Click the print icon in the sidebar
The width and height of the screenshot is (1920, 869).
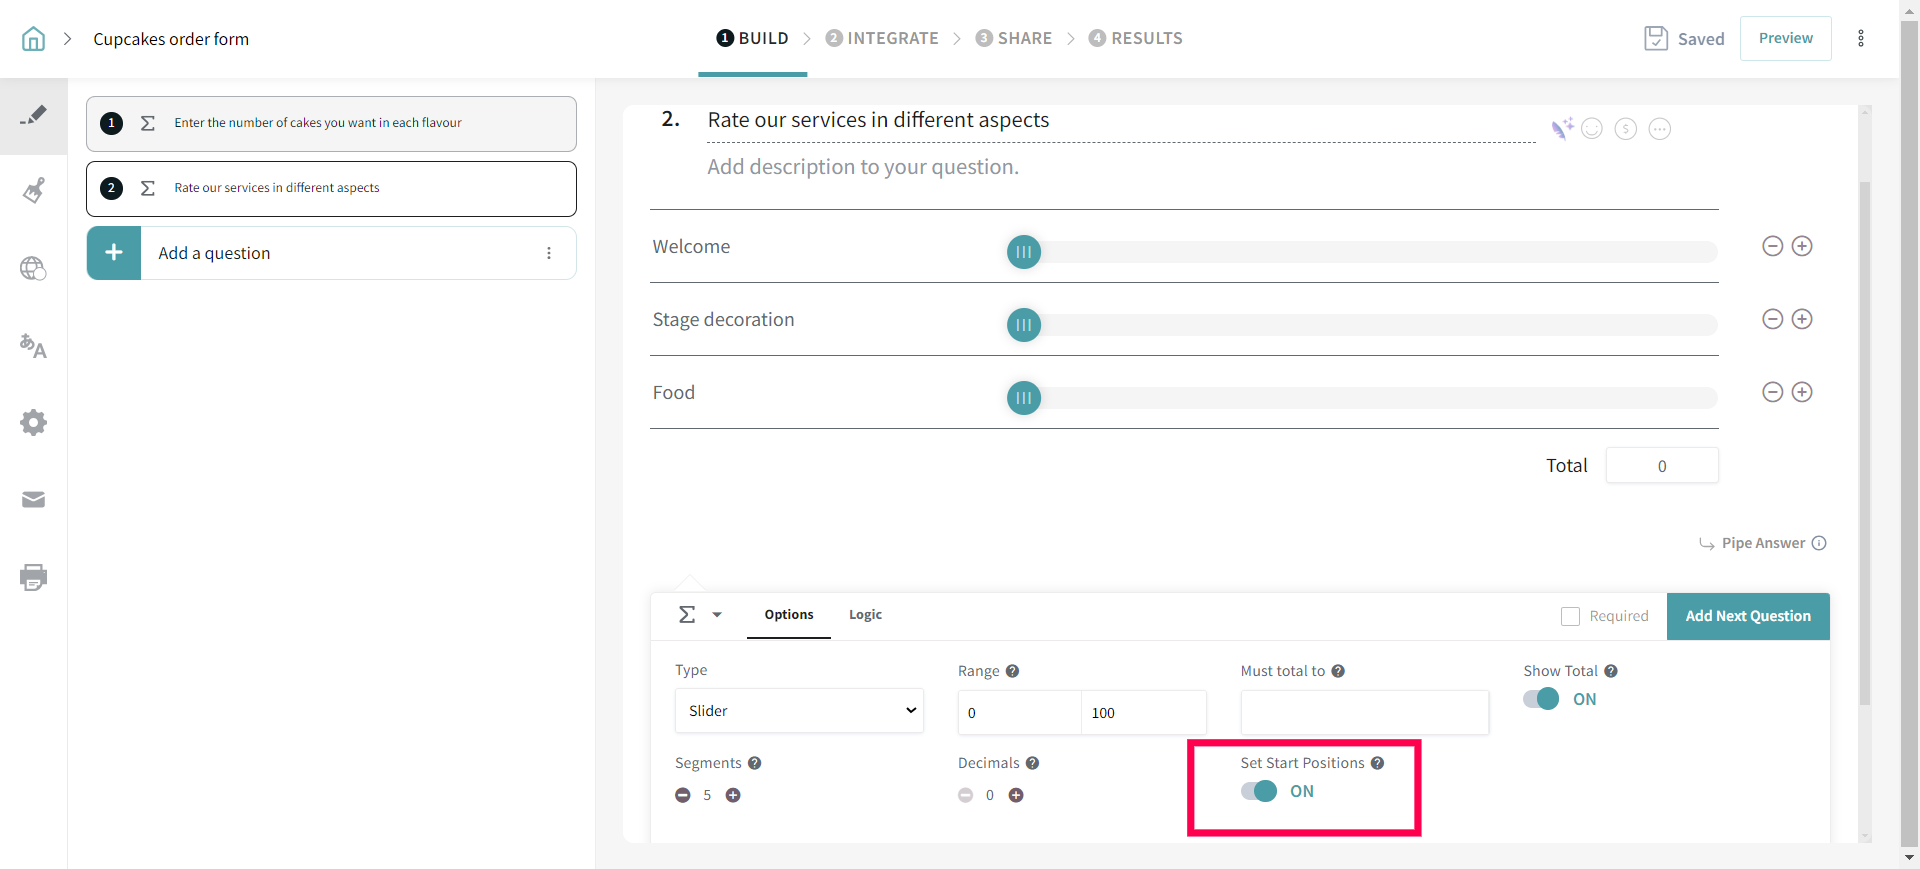pyautogui.click(x=33, y=577)
